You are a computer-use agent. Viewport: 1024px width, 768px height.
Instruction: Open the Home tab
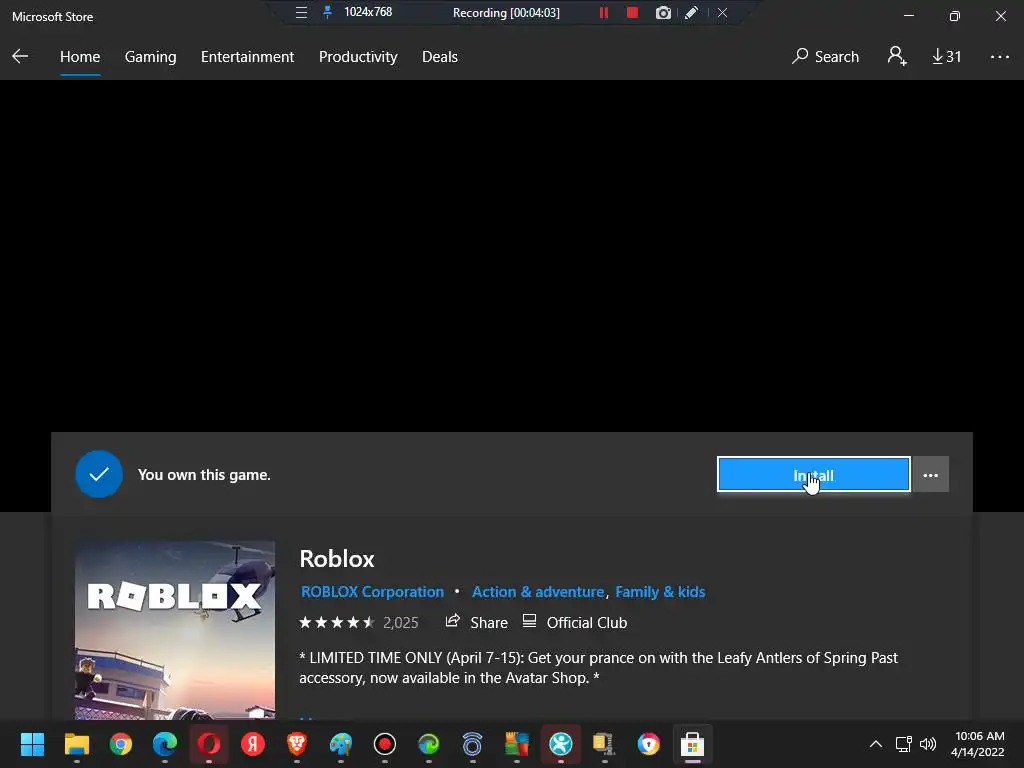click(x=80, y=57)
